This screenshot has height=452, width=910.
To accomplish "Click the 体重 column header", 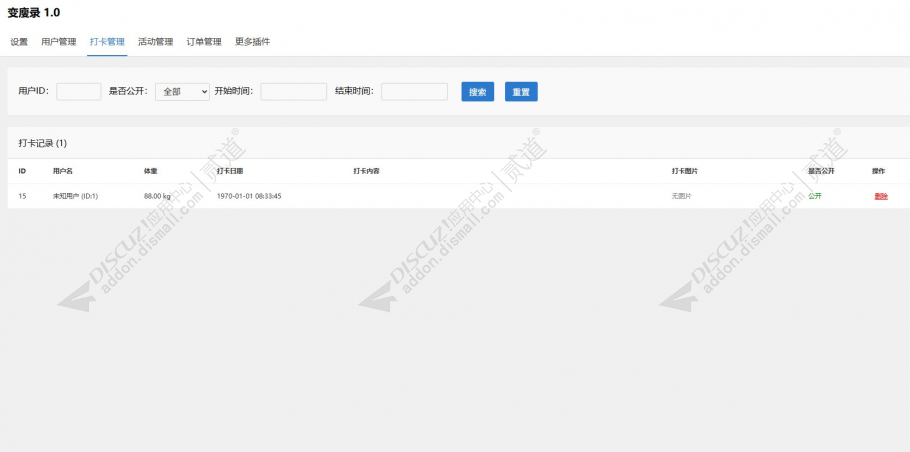I will click(x=151, y=171).
